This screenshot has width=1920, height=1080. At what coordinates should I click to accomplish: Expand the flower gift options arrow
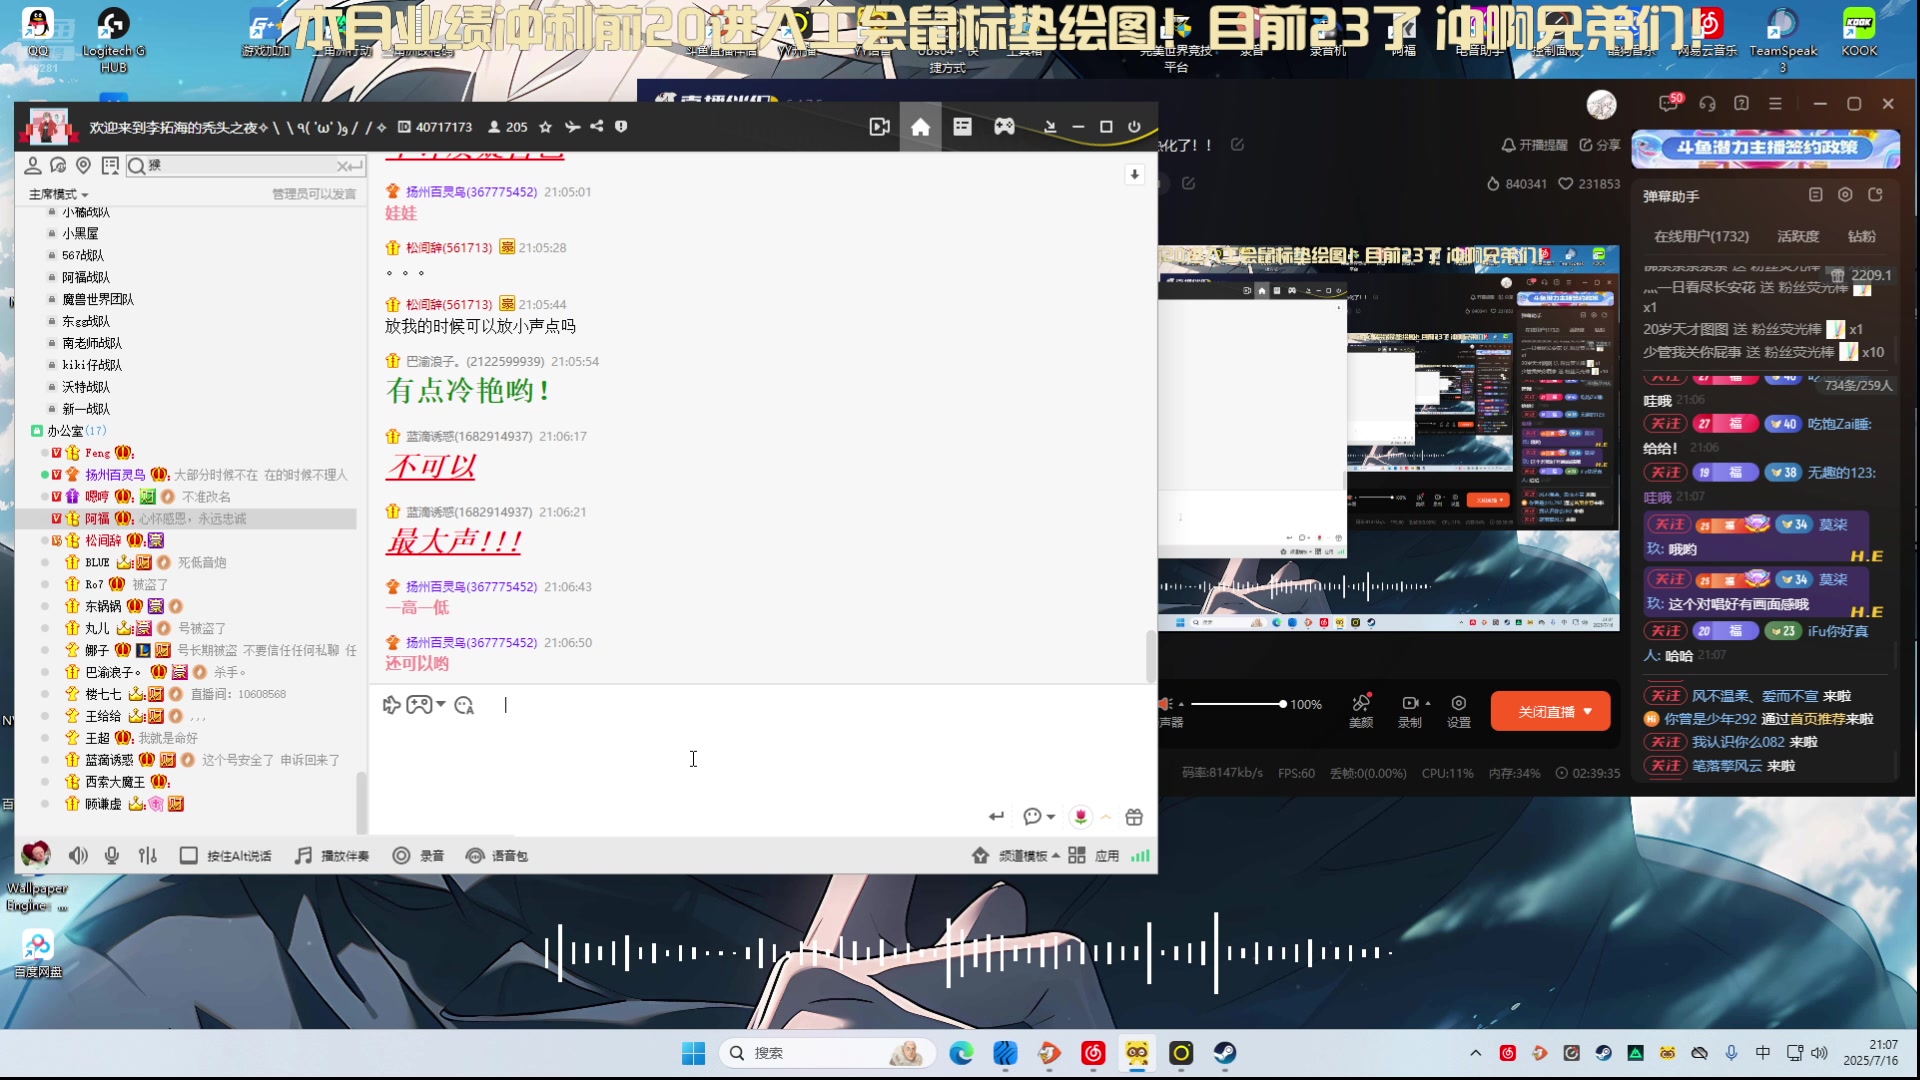coord(1106,817)
